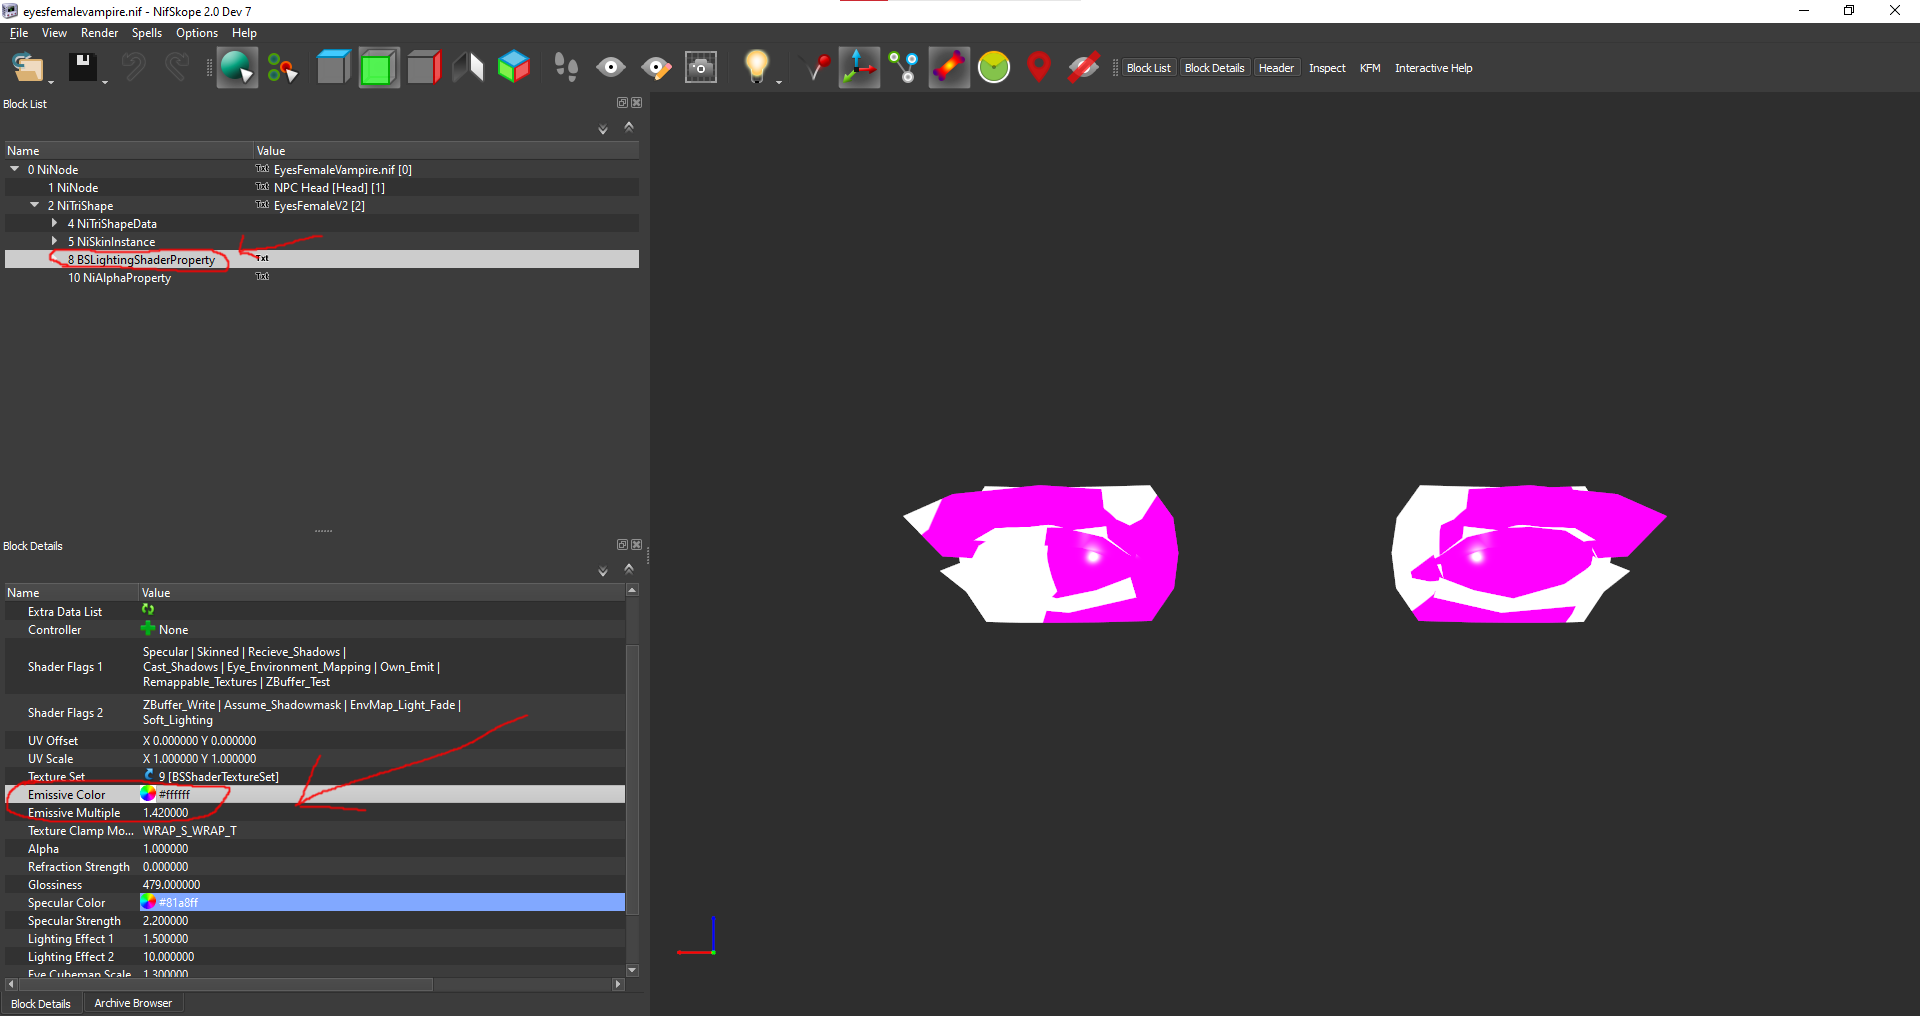Open the lighting lightbulb settings
Viewport: 1920px width, 1016px height.
pos(756,68)
